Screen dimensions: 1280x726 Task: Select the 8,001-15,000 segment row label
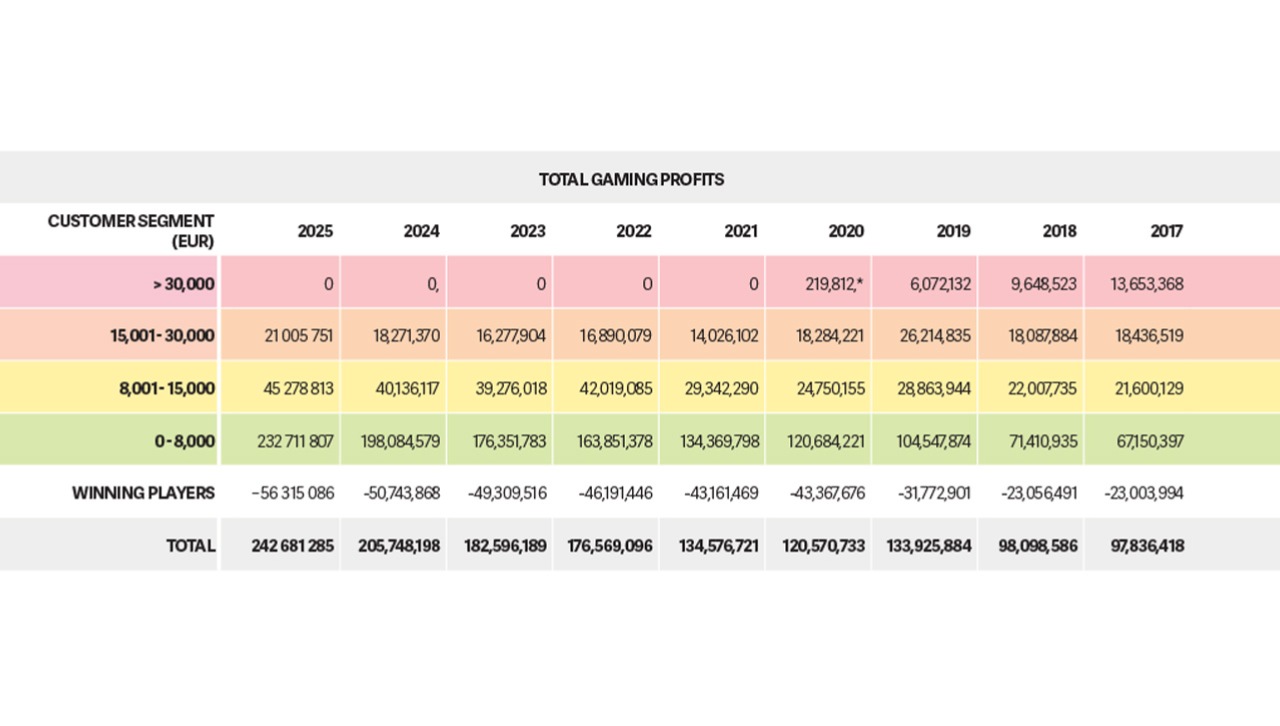(167, 388)
